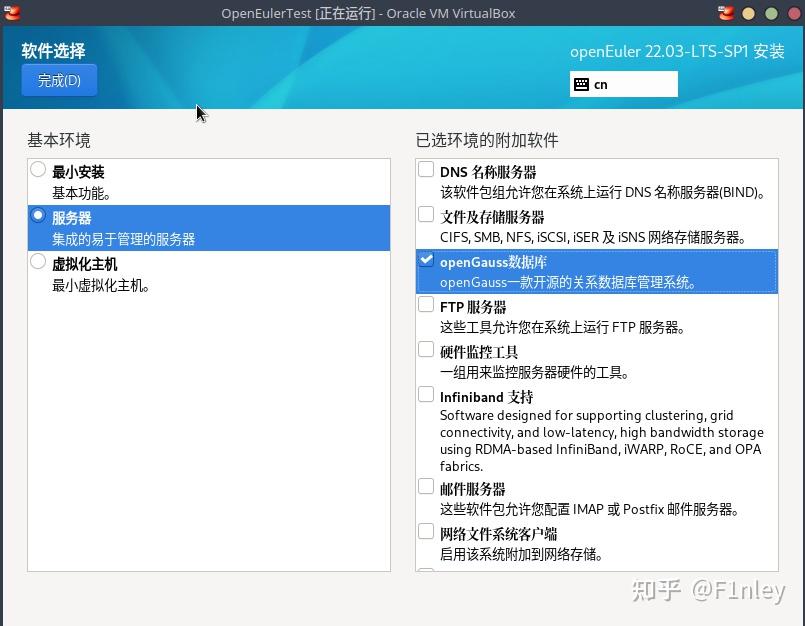This screenshot has height=626, width=805.
Task: Reselect the 服务器 environment radio button
Action: tap(37, 215)
